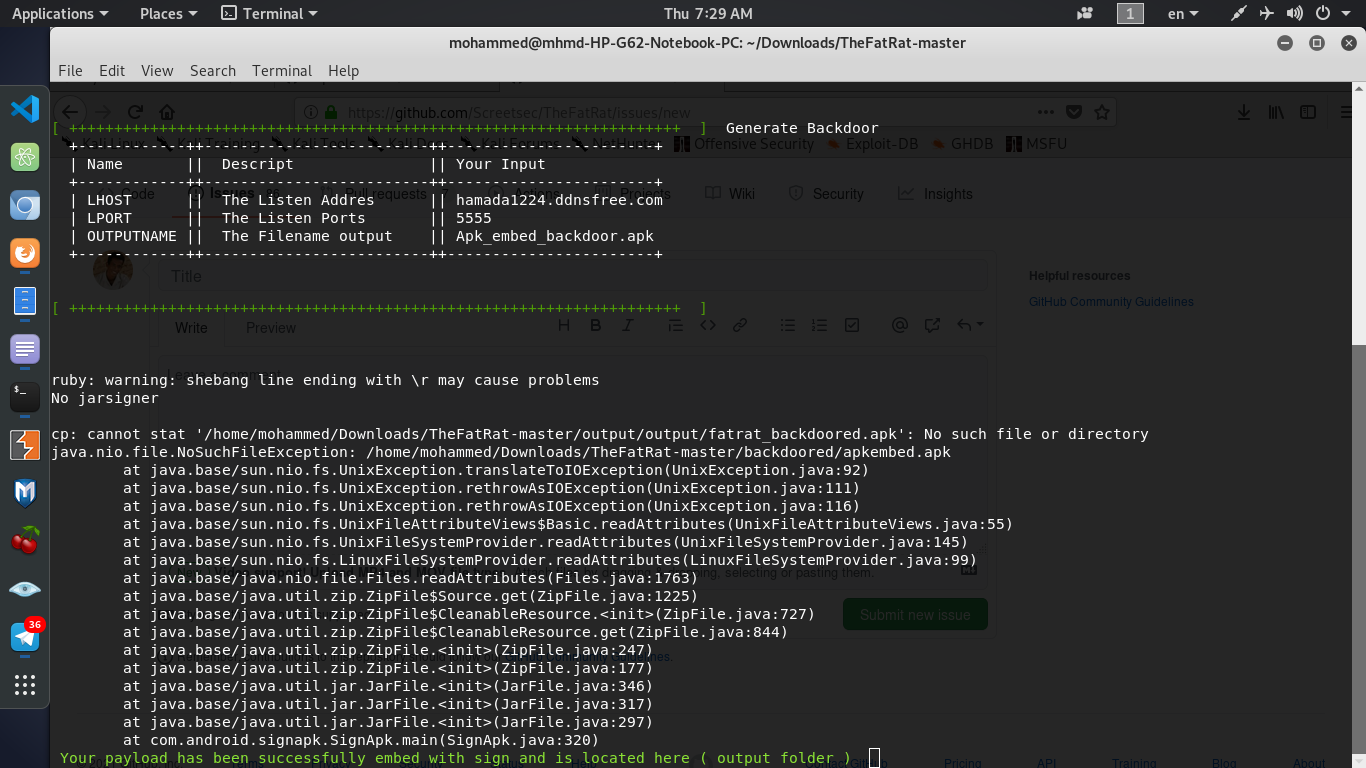Click Firefox downloads arrow icon behind terminal
The height and width of the screenshot is (768, 1366).
tap(1244, 112)
